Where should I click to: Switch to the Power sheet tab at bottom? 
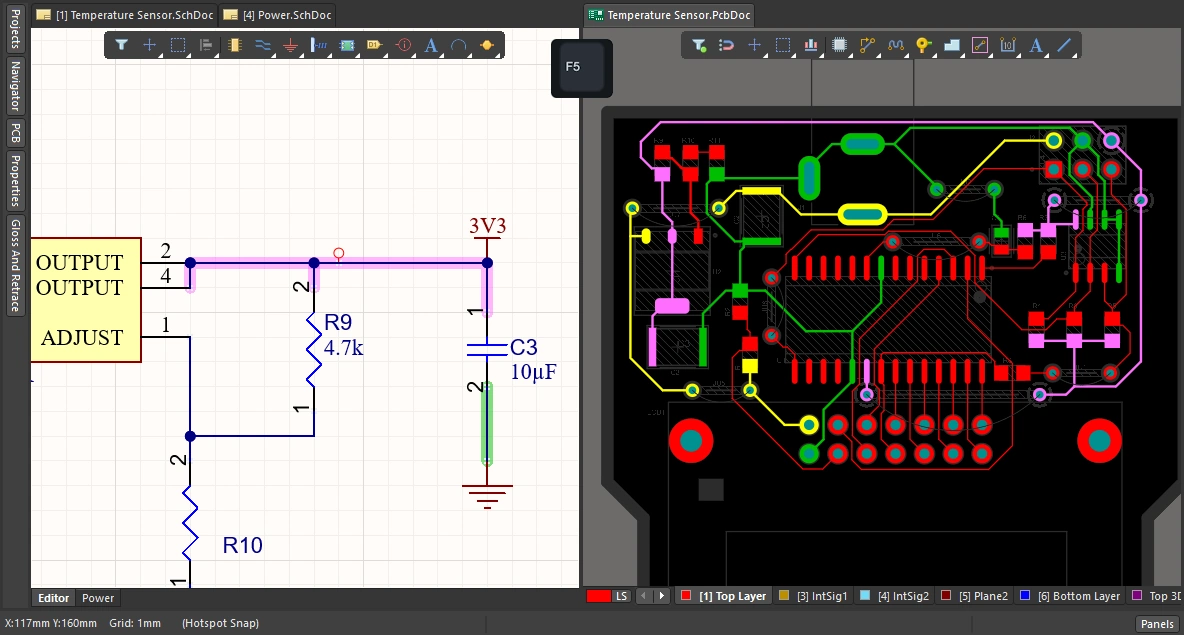(98, 598)
